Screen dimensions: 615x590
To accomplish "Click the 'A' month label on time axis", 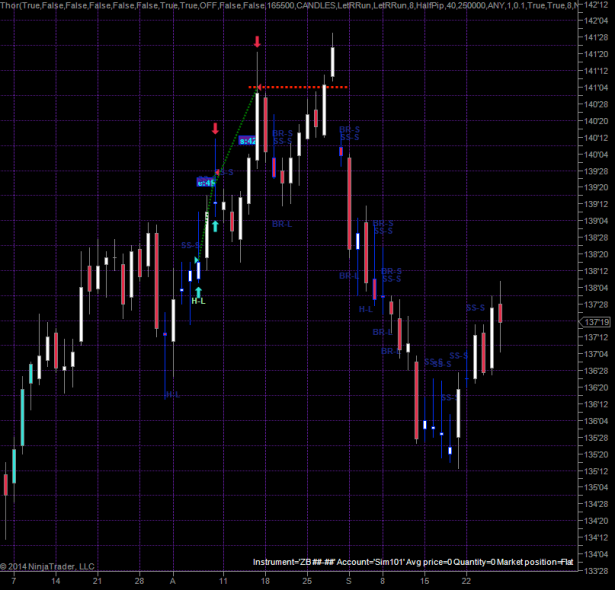I will pos(173,581).
